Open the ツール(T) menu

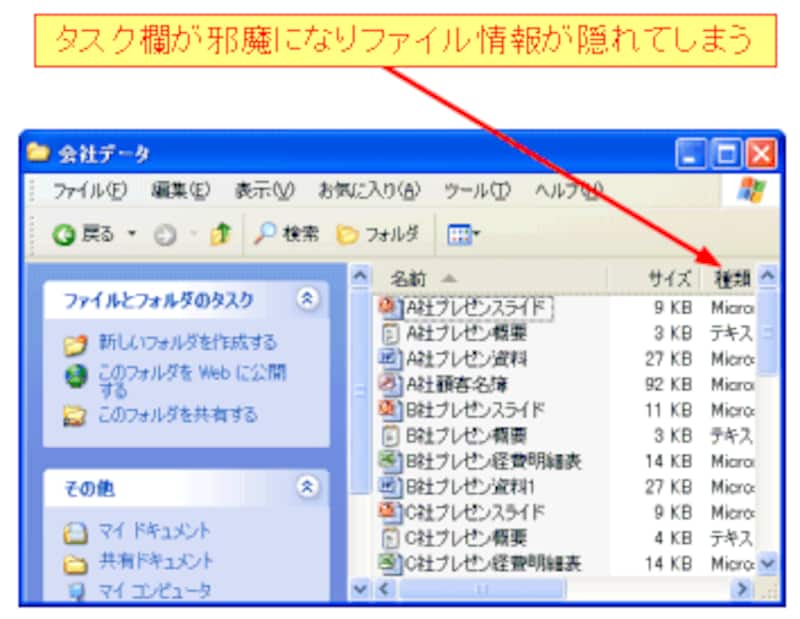pos(477,191)
